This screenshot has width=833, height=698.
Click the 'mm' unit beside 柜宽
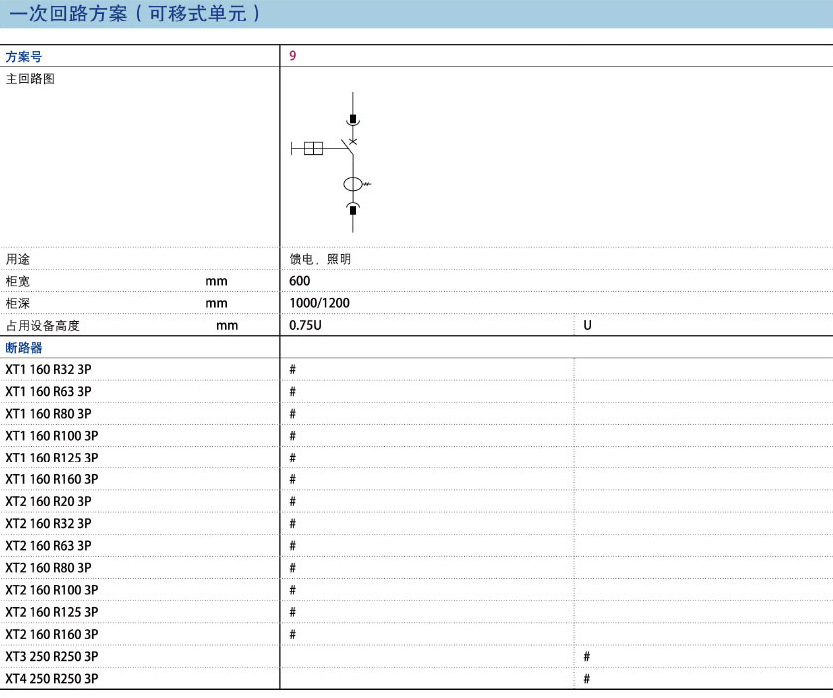(x=217, y=282)
